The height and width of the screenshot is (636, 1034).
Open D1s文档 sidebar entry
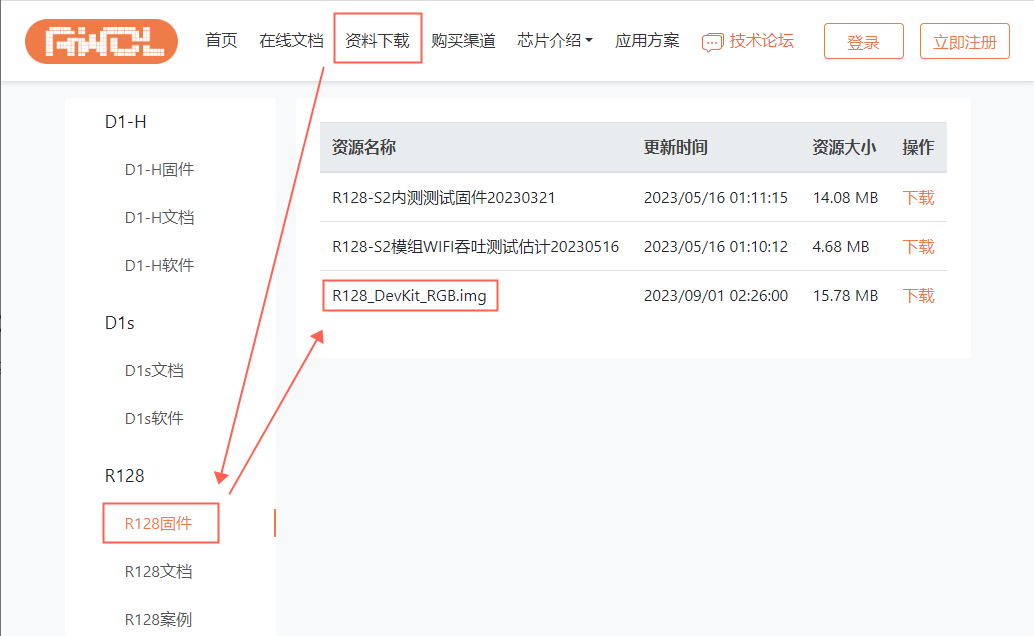pyautogui.click(x=154, y=371)
